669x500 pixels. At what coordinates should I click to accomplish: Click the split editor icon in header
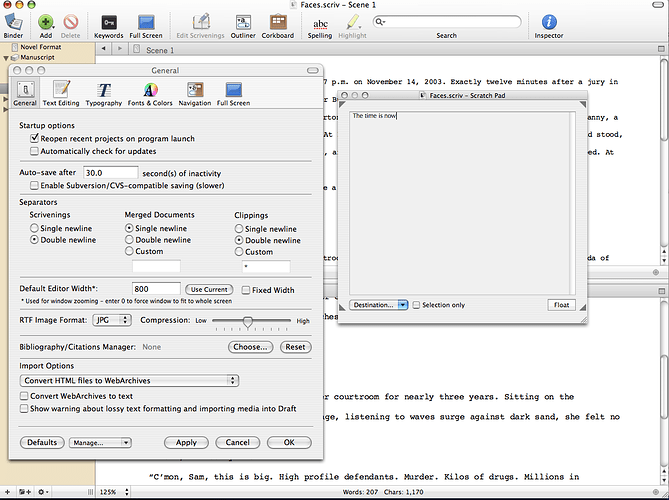661,49
